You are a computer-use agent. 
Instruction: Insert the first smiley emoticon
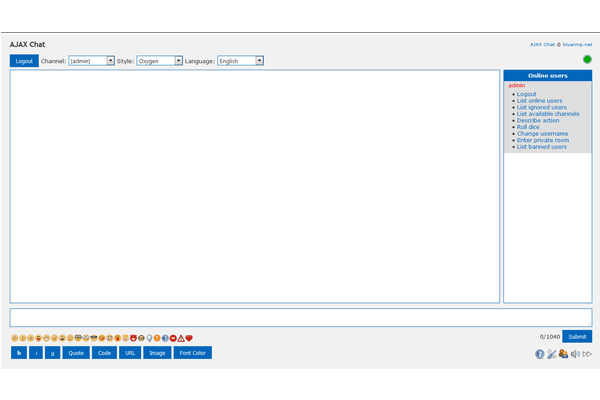tap(14, 338)
